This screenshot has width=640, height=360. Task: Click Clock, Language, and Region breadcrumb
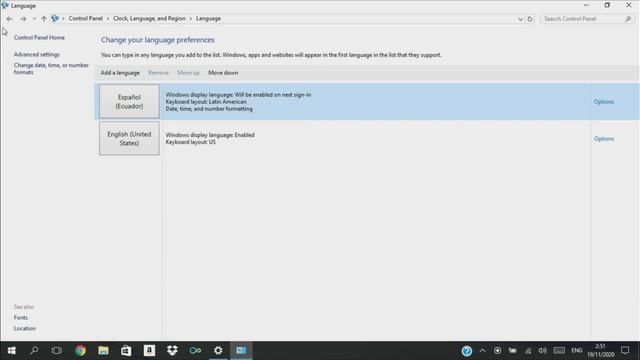[149, 18]
